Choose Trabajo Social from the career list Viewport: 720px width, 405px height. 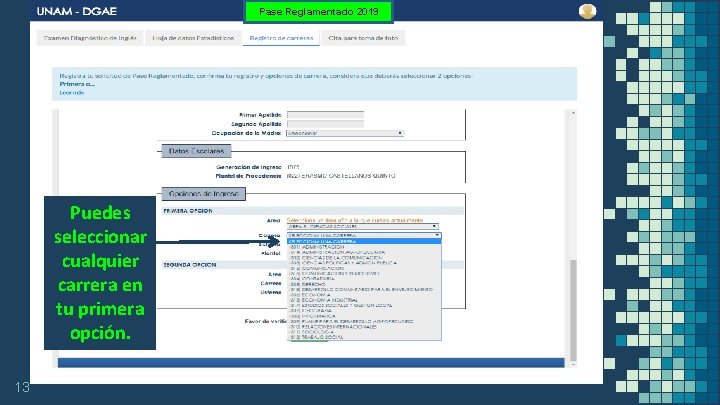pyautogui.click(x=364, y=337)
